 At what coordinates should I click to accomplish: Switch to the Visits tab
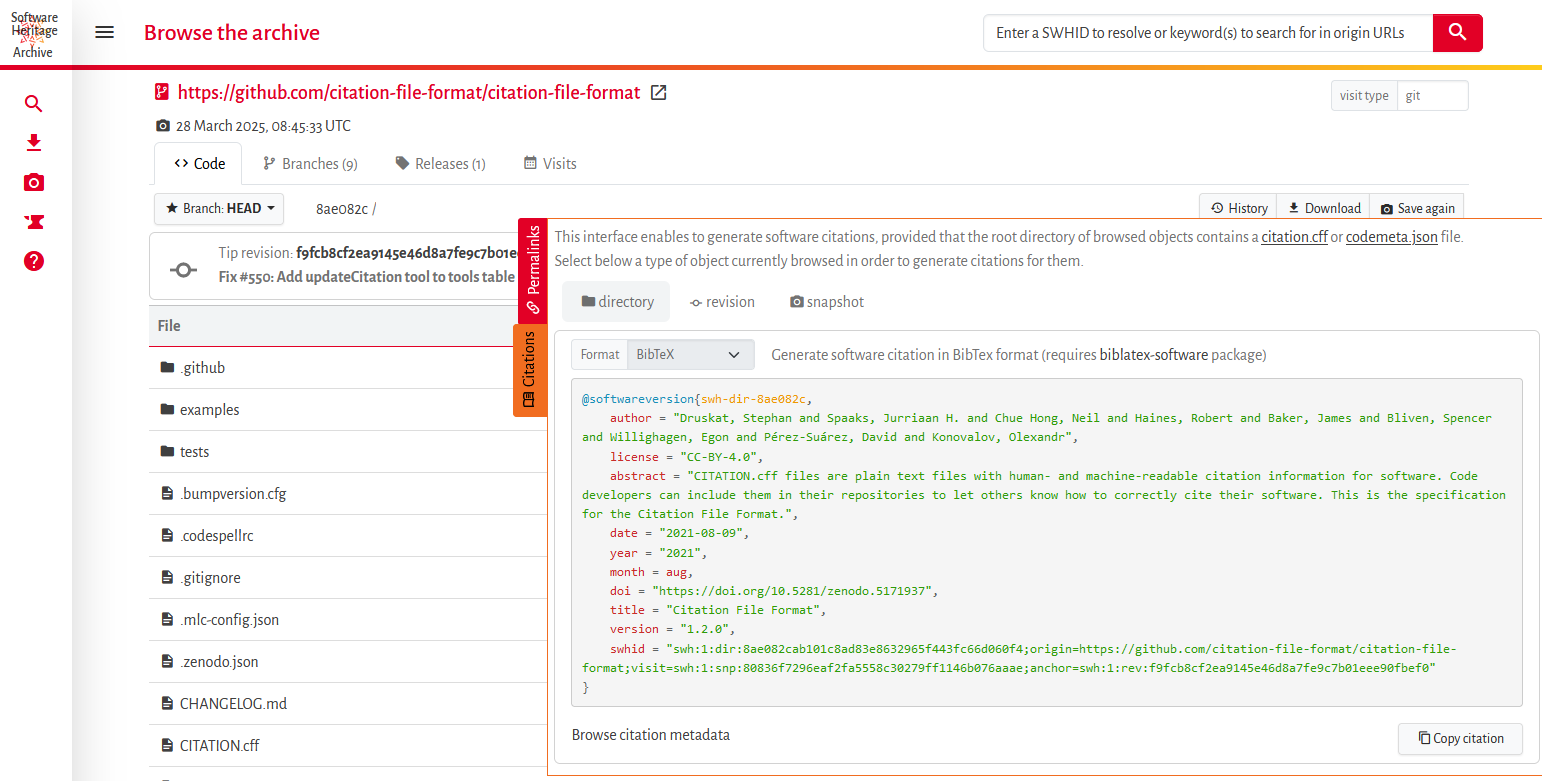(550, 164)
